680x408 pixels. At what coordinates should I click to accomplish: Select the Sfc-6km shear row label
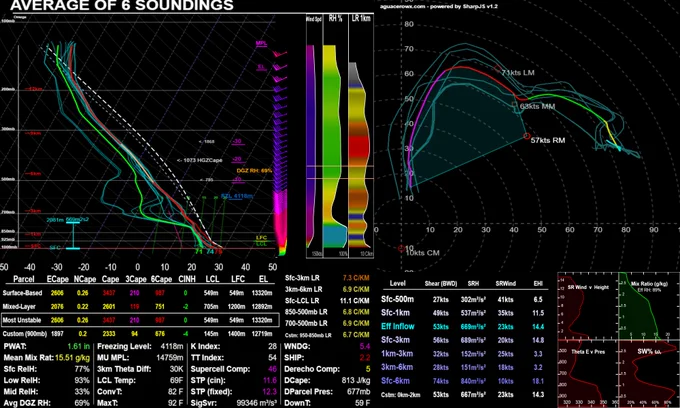[x=395, y=381]
